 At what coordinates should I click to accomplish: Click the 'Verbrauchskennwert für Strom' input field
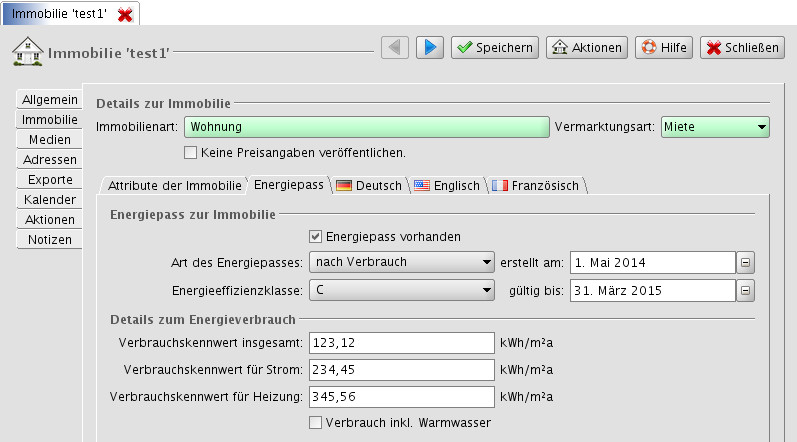[x=402, y=370]
